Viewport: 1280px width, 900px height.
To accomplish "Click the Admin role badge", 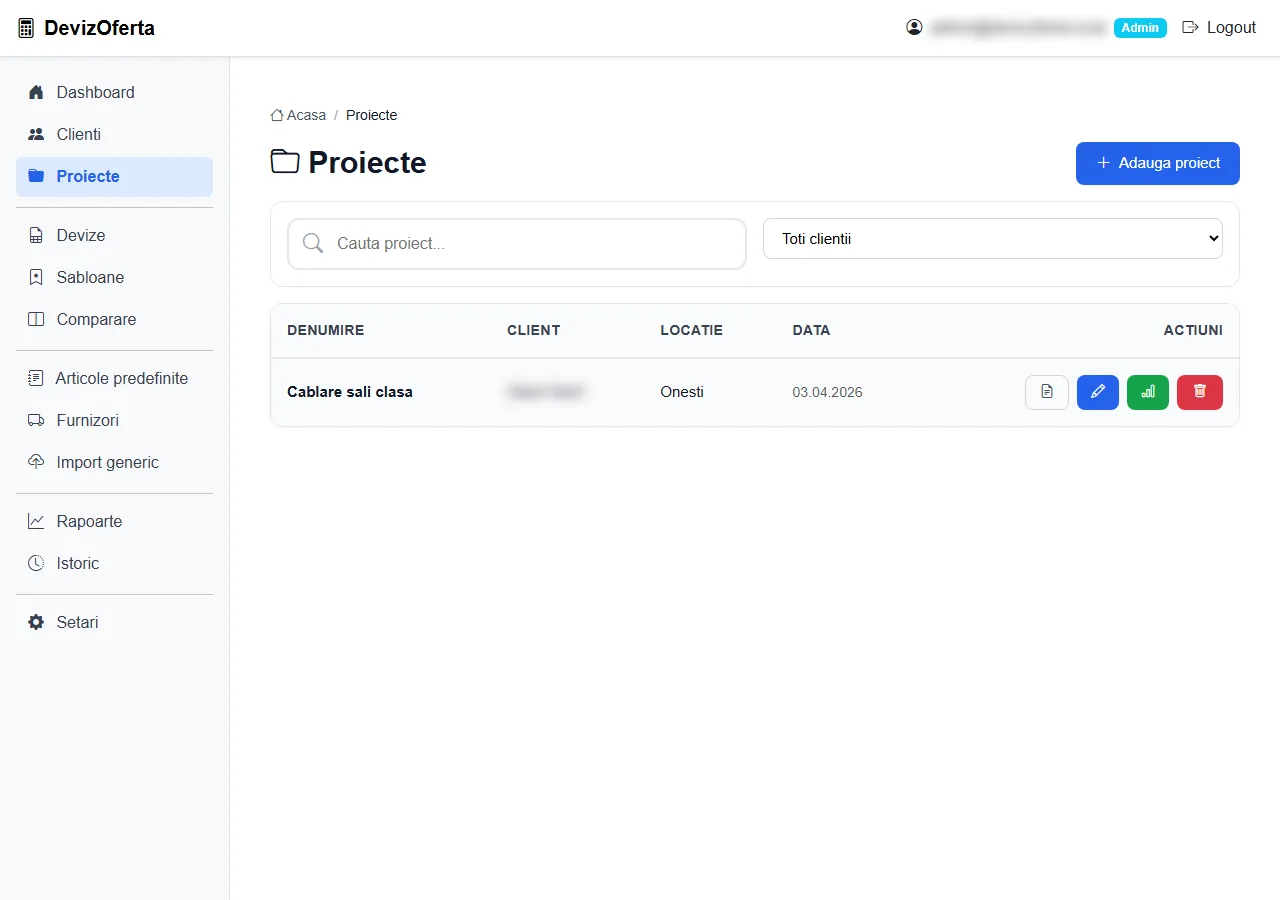I will (x=1140, y=28).
